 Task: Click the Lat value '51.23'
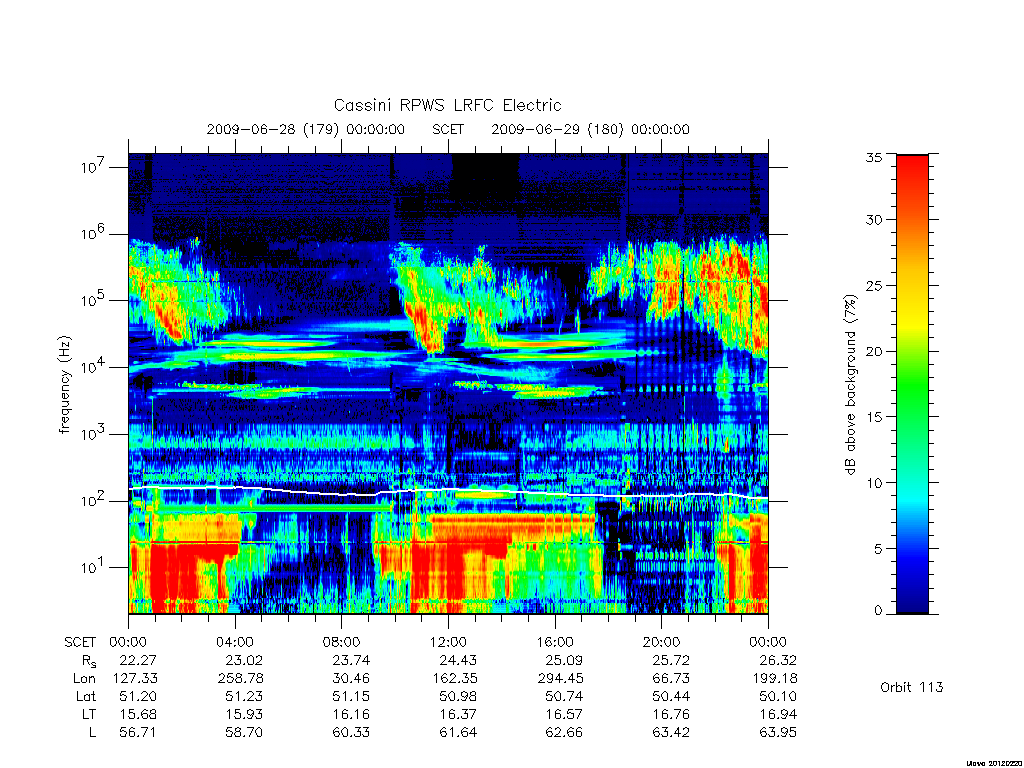click(244, 696)
